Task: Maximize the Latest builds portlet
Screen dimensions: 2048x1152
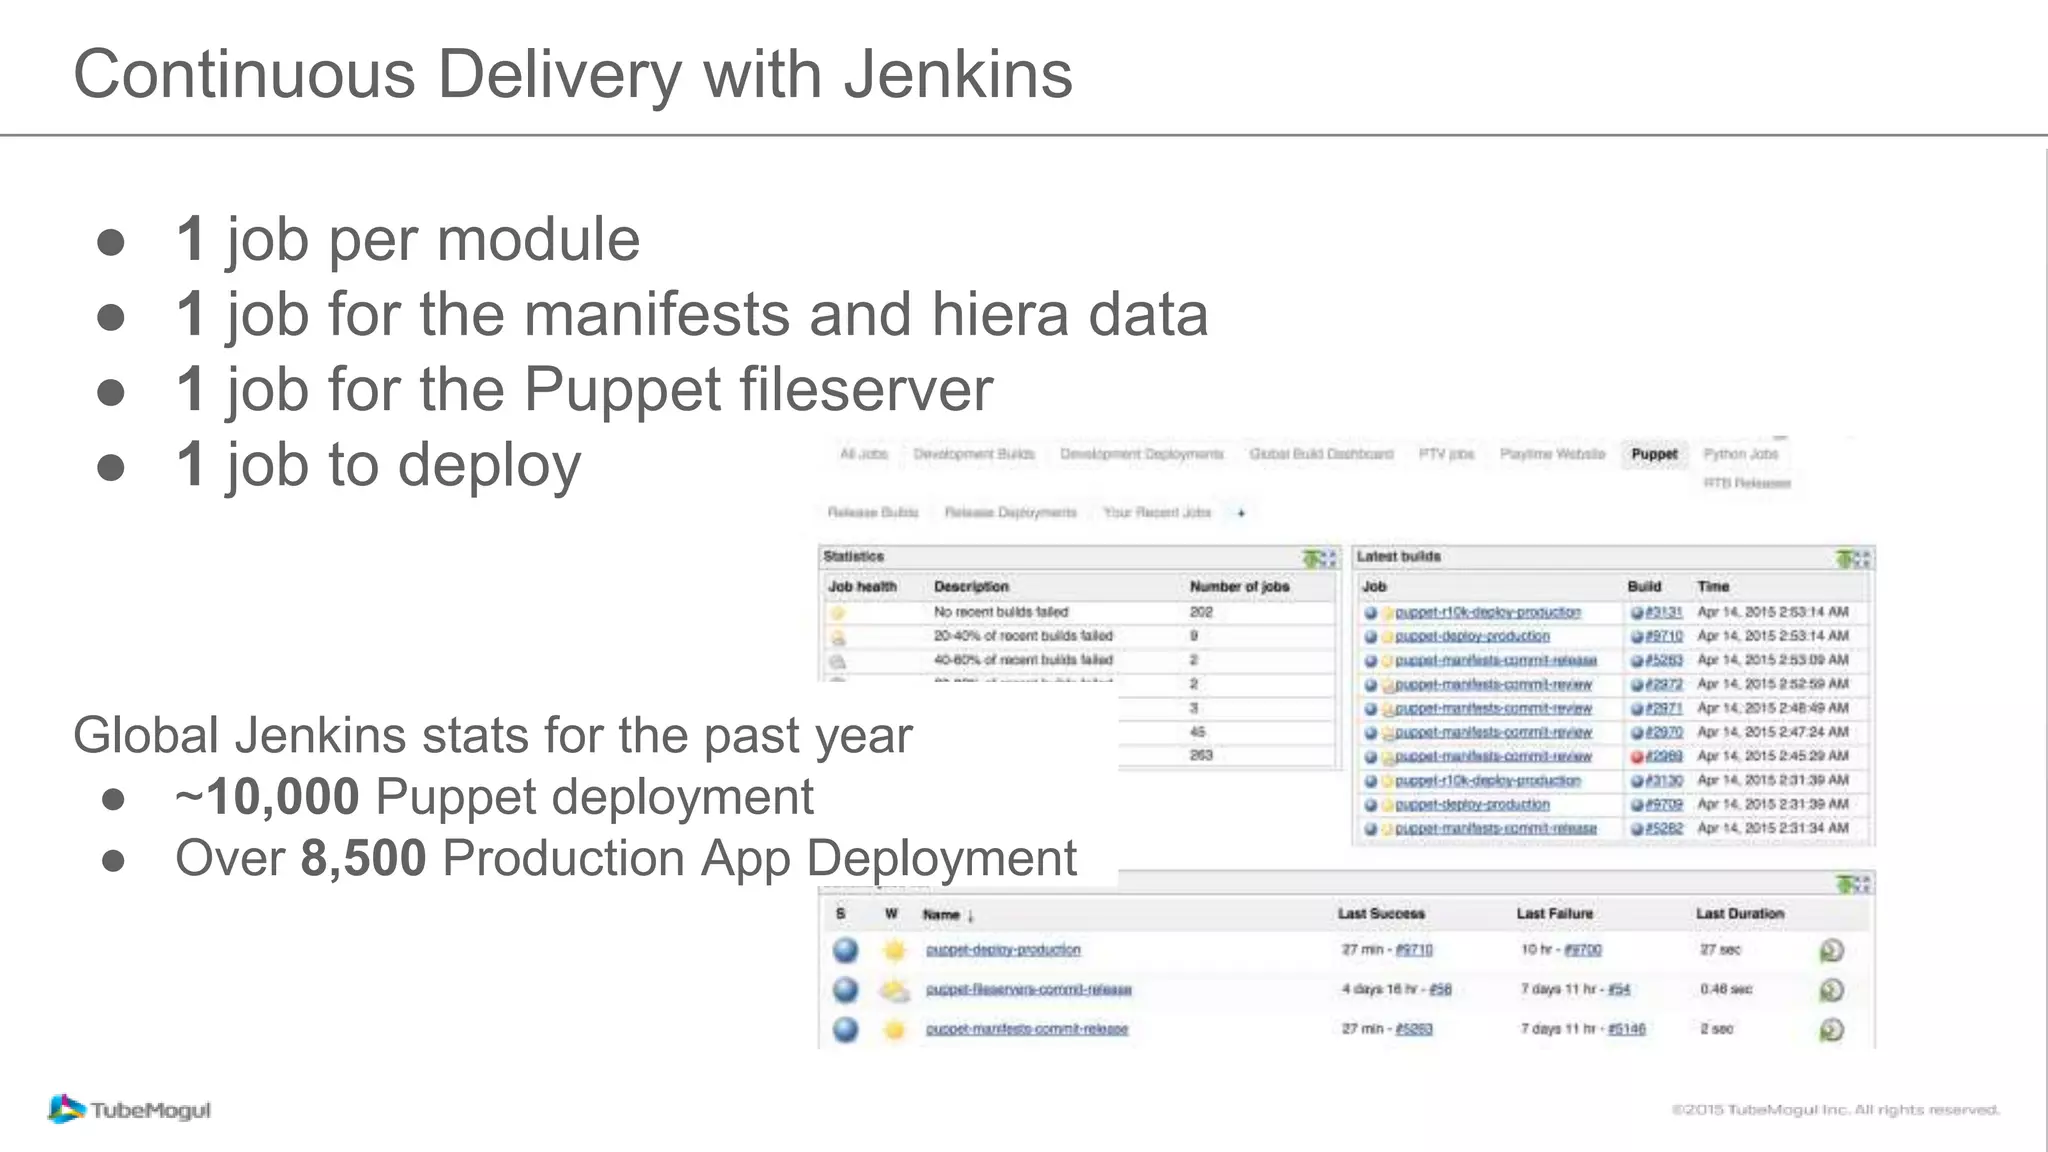Action: point(1864,558)
